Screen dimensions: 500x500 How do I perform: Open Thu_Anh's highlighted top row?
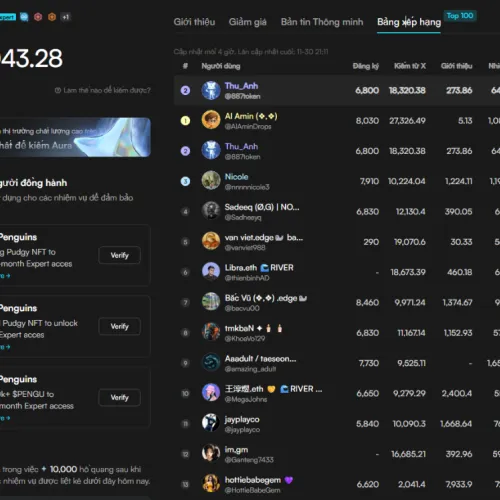[337, 90]
